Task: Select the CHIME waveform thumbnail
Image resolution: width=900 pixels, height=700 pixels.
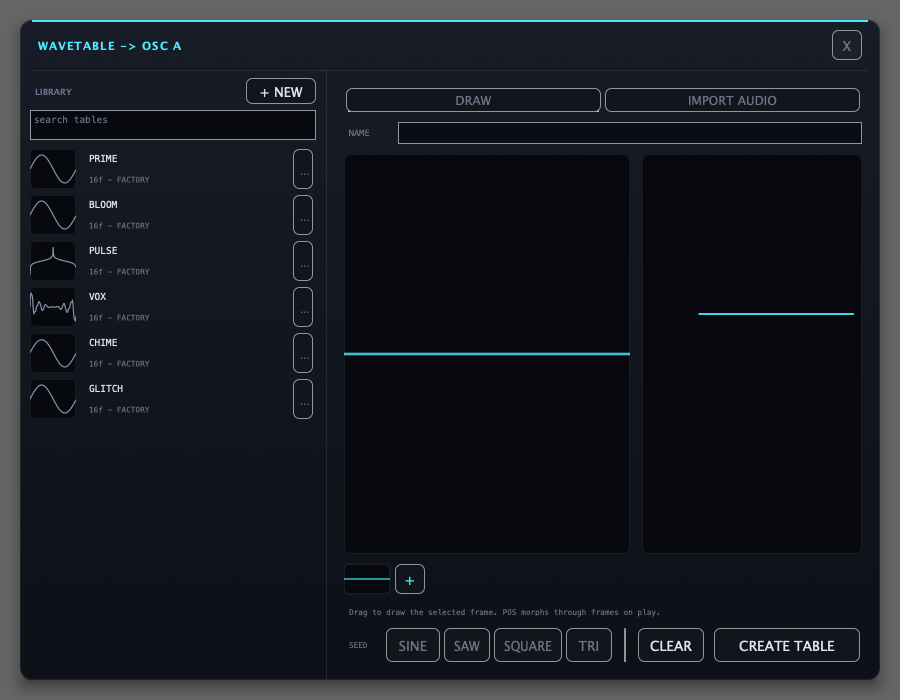Action: tap(53, 353)
